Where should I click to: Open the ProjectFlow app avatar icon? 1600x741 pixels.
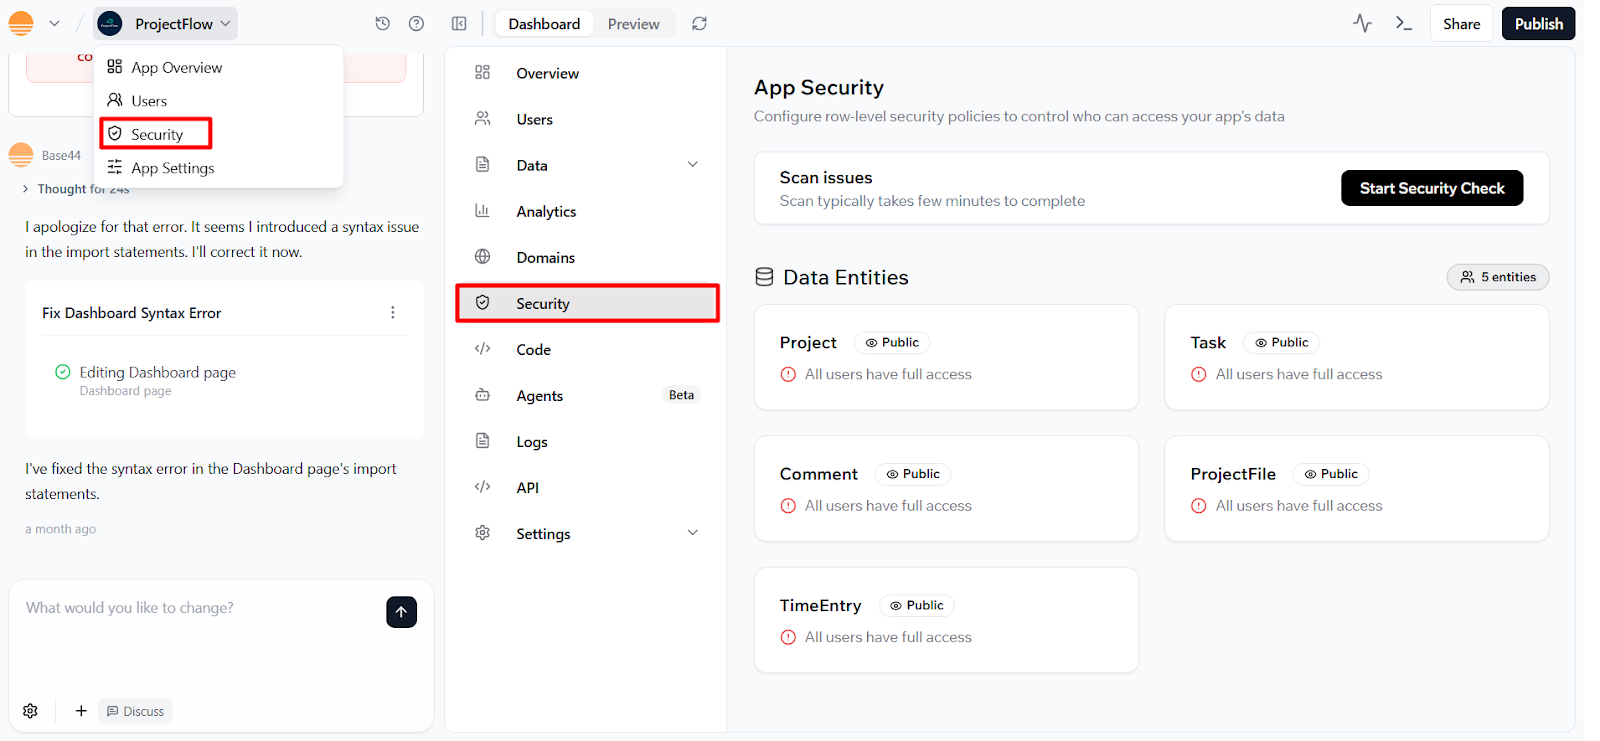coord(110,23)
